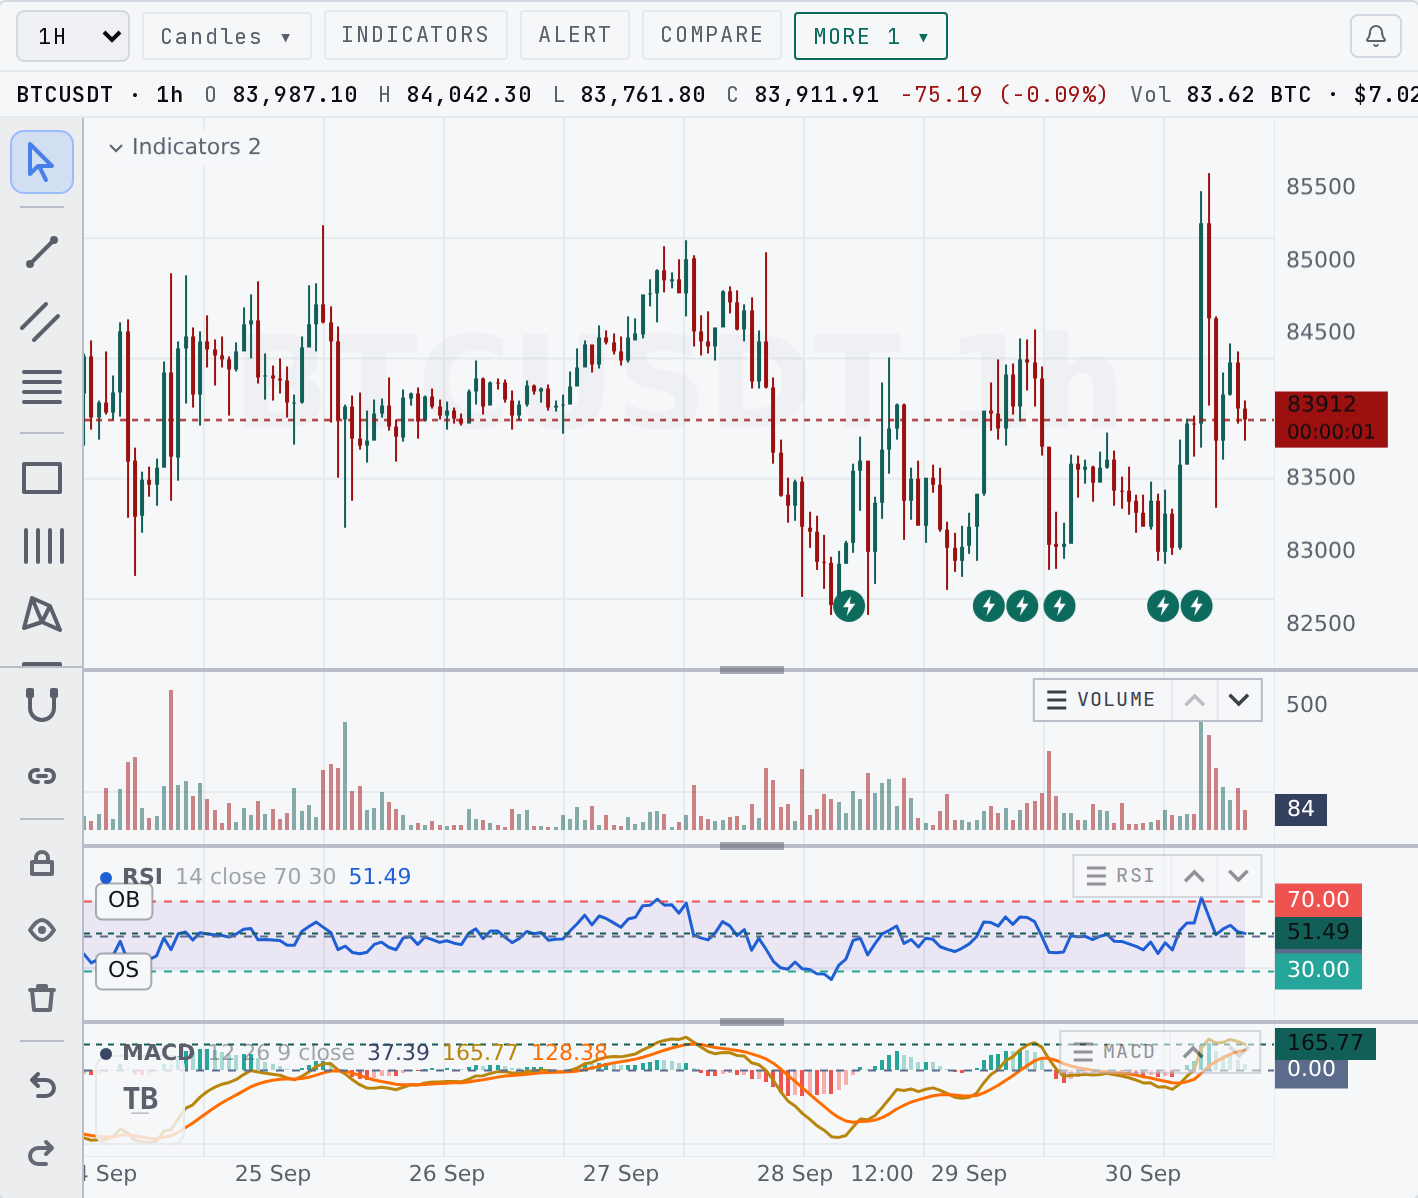The height and width of the screenshot is (1198, 1418).
Task: Open the MORE 1 dropdown
Action: (x=871, y=37)
